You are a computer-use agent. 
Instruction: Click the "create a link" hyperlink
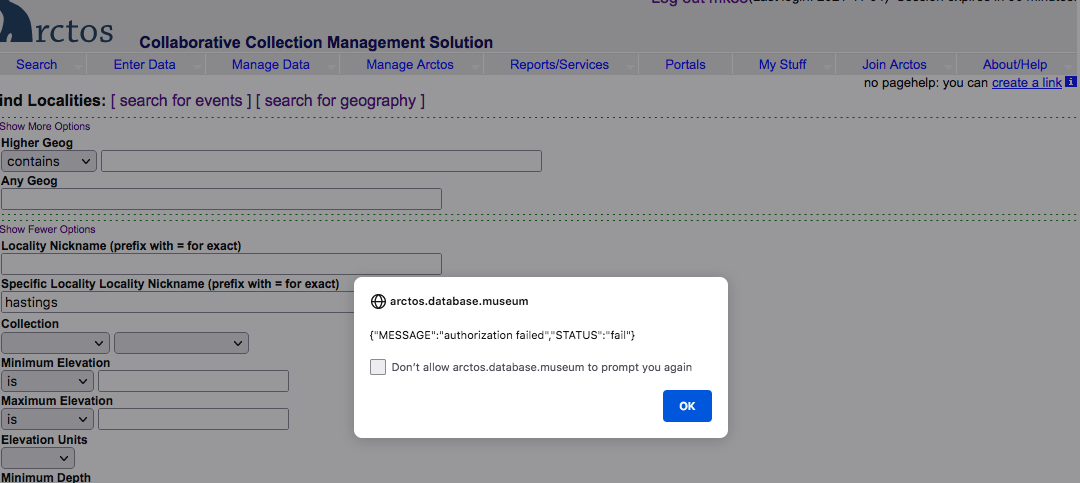point(1026,83)
